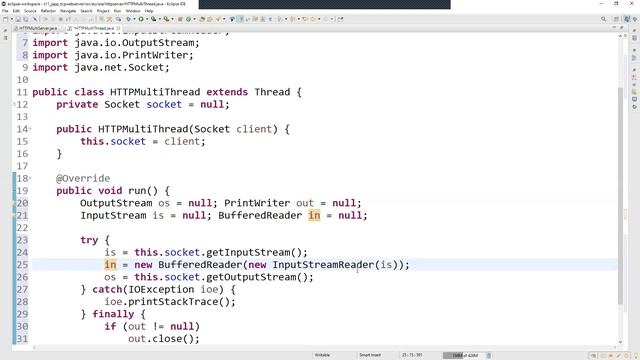Switch to HTTPMultiServer.java tab
The height and width of the screenshot is (360, 640).
pos(38,28)
